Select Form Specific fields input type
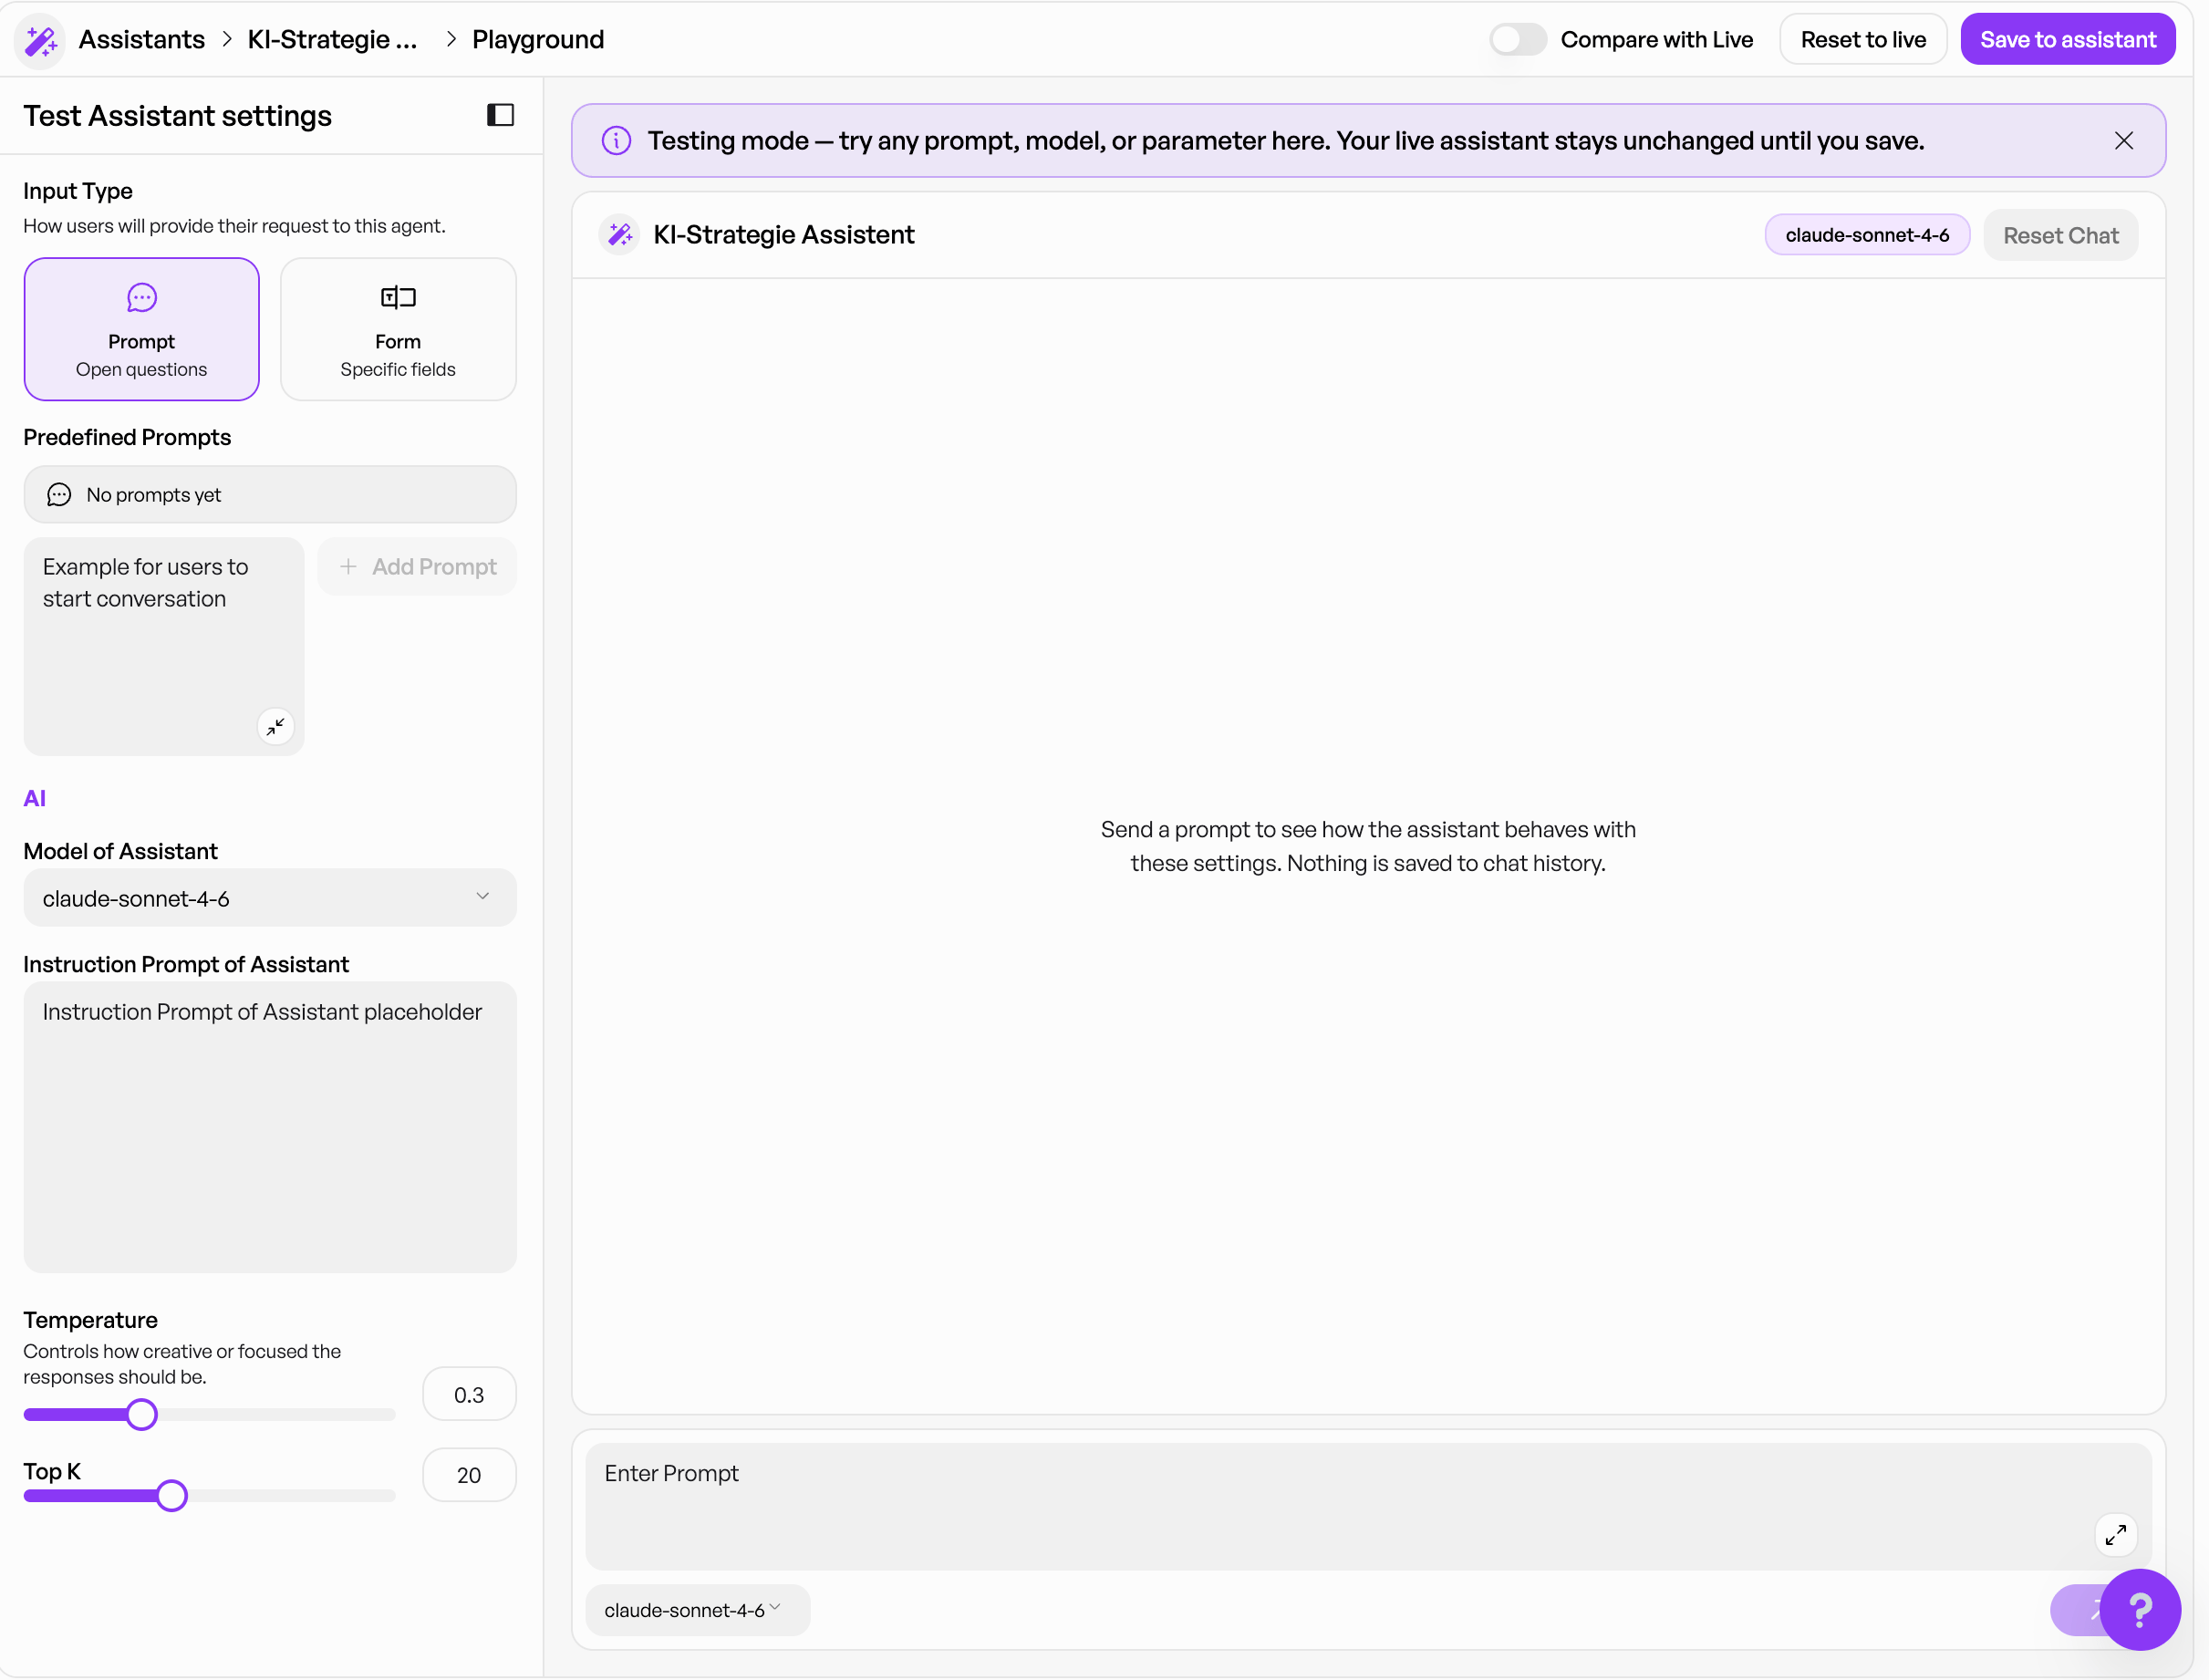 398,329
